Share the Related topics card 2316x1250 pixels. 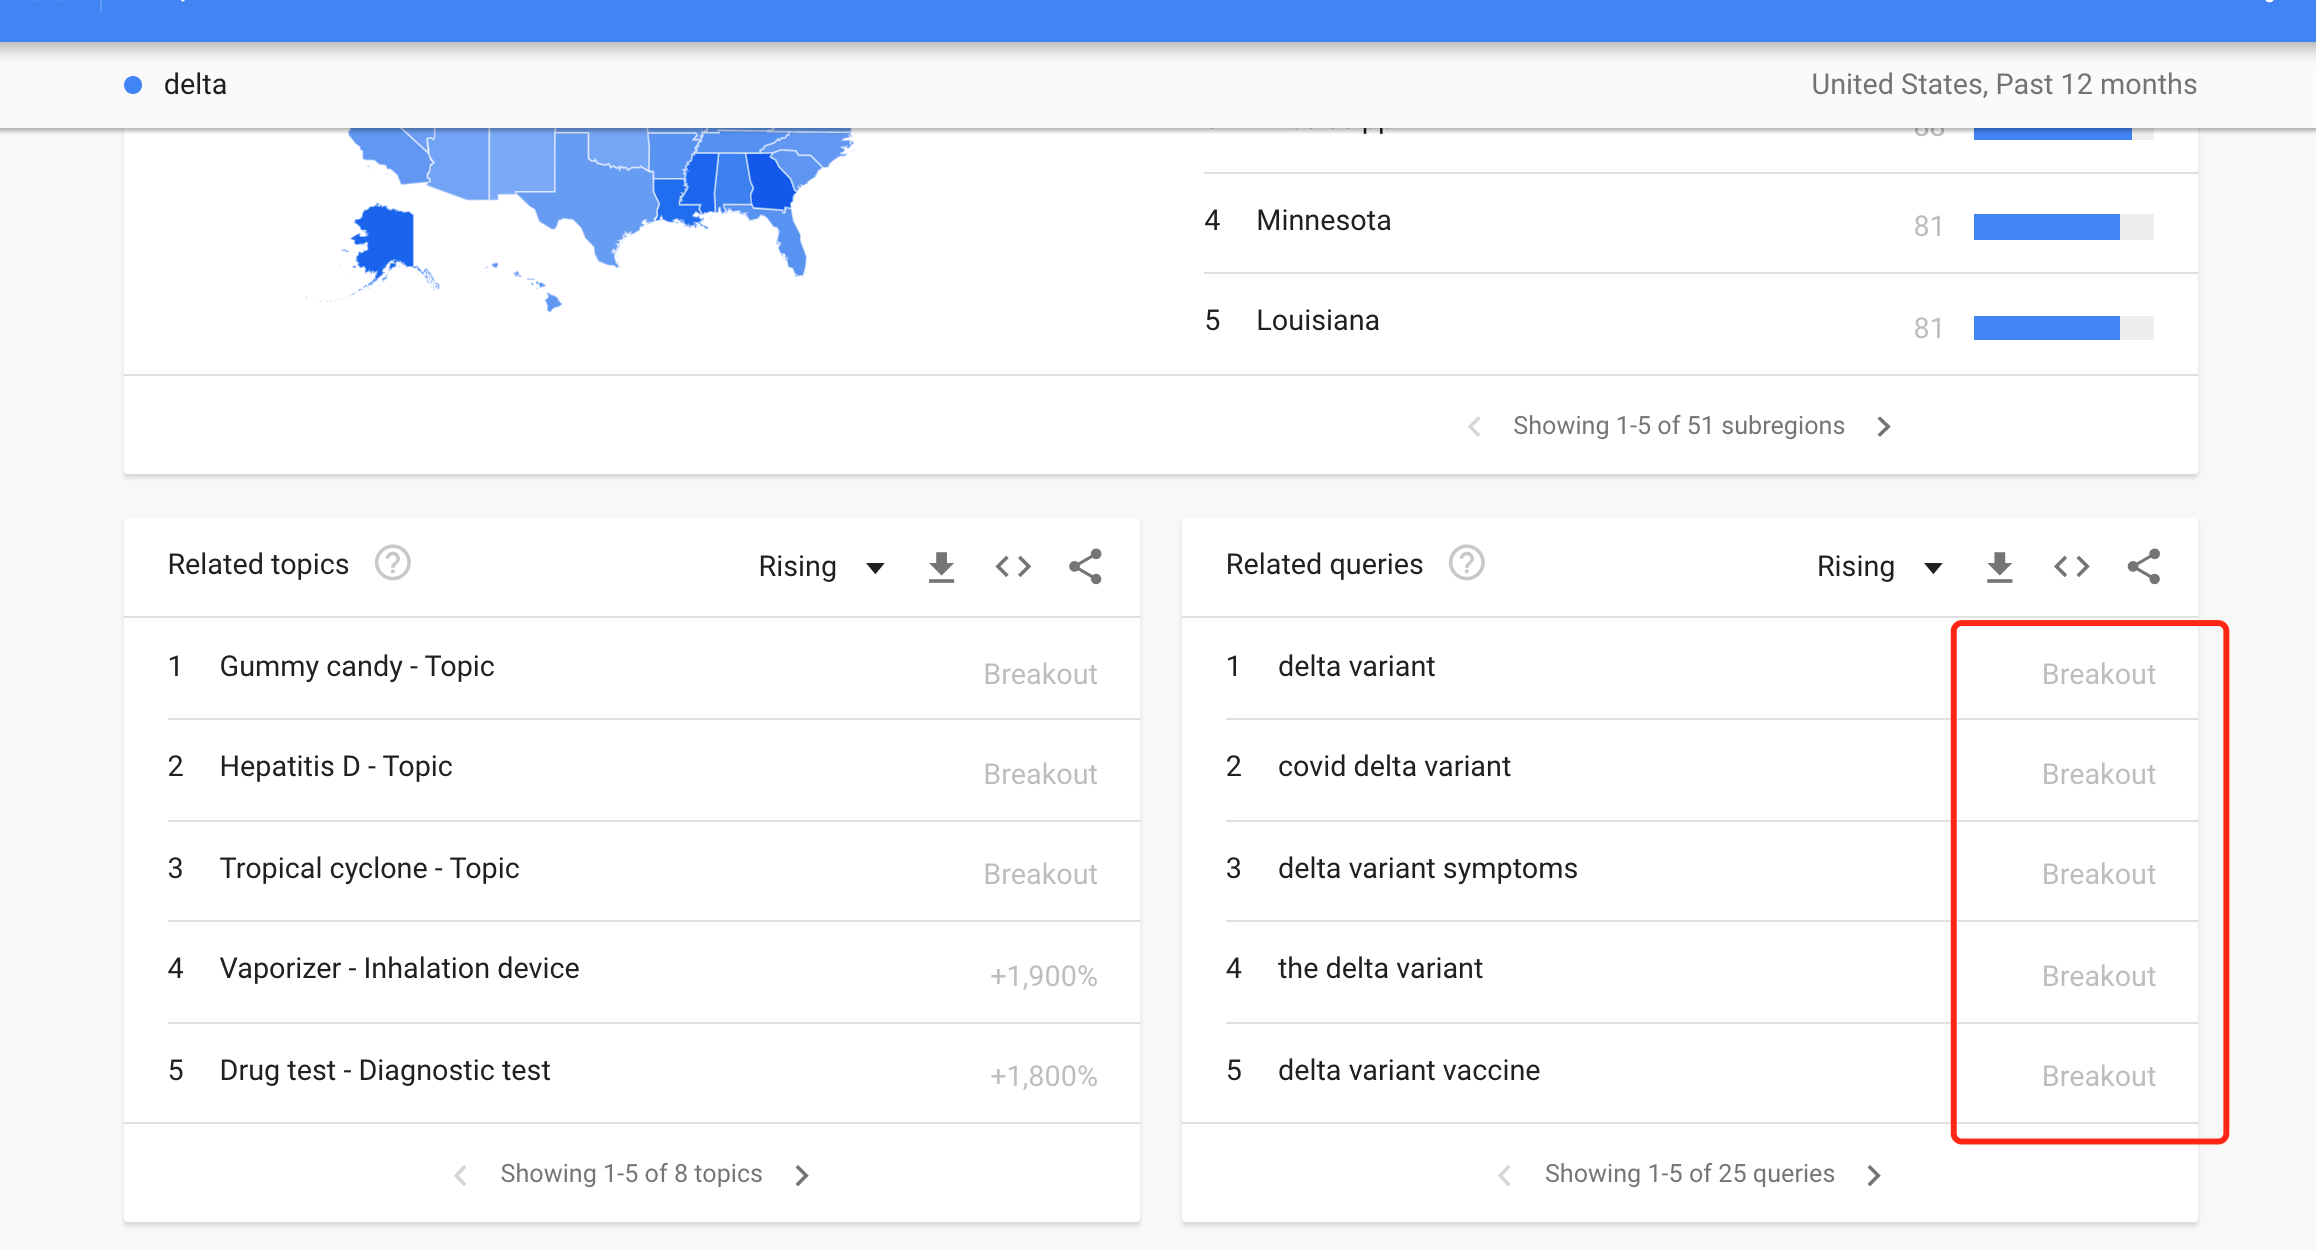pos(1085,567)
